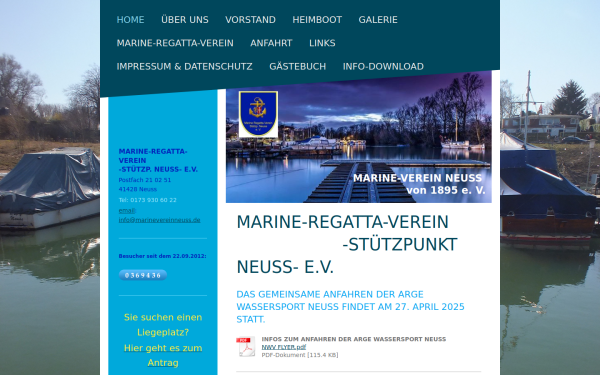The image size is (600, 375).
Task: Click the 'INFOS ZUM ANFAHREN DER ARGE WASSERSPORT NEUSS' title
Action: coord(354,339)
